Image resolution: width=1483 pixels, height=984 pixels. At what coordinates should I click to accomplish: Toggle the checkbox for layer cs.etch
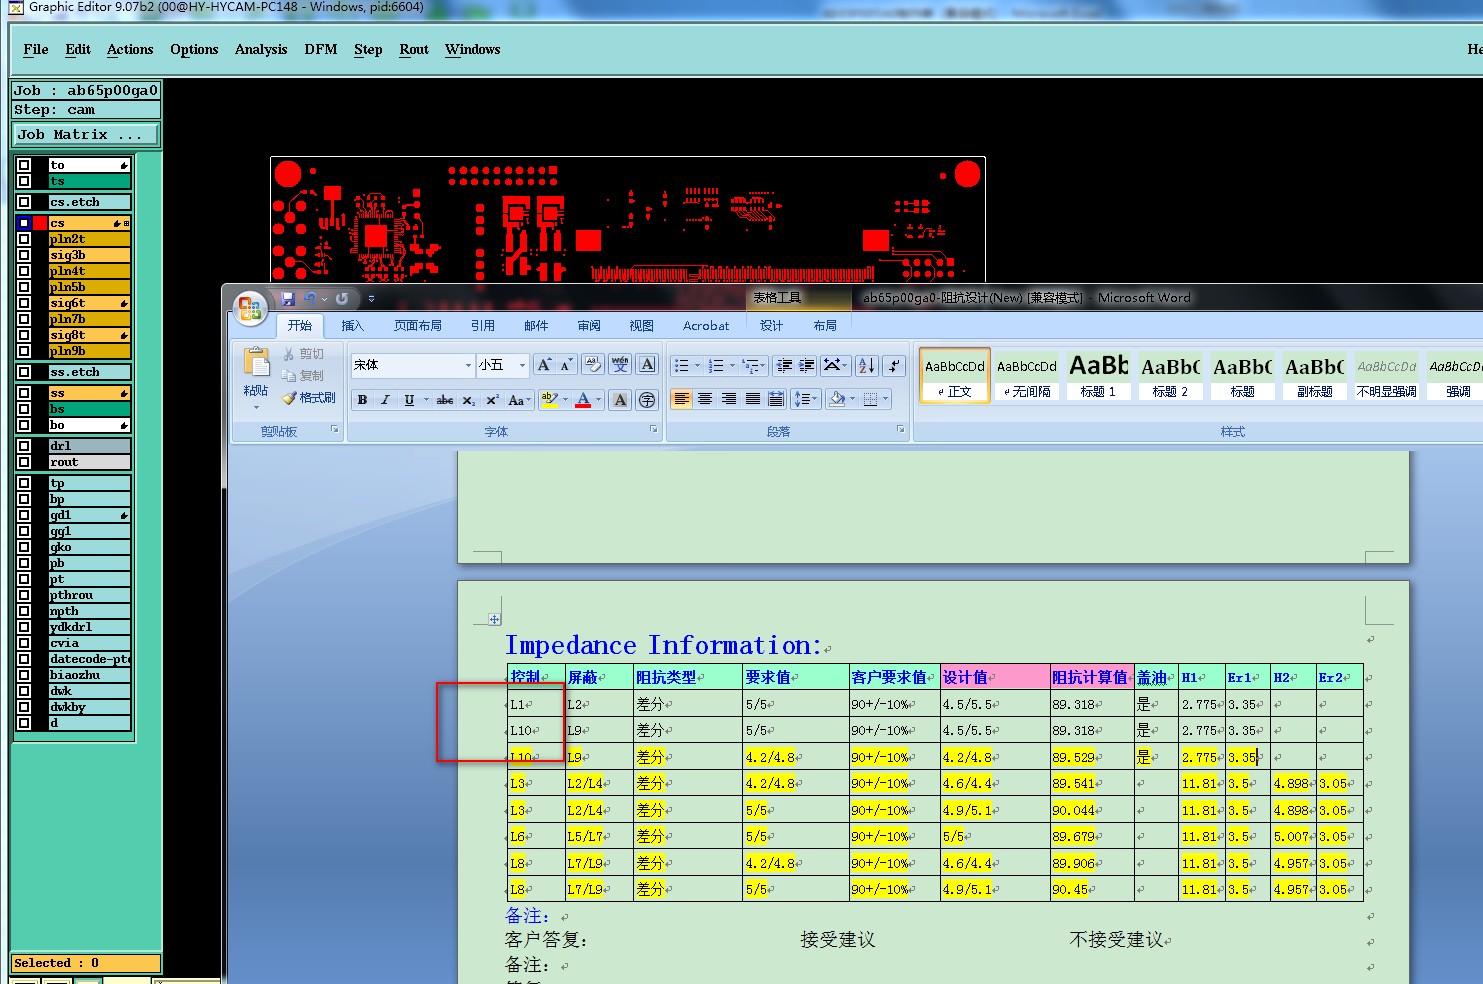click(x=24, y=202)
